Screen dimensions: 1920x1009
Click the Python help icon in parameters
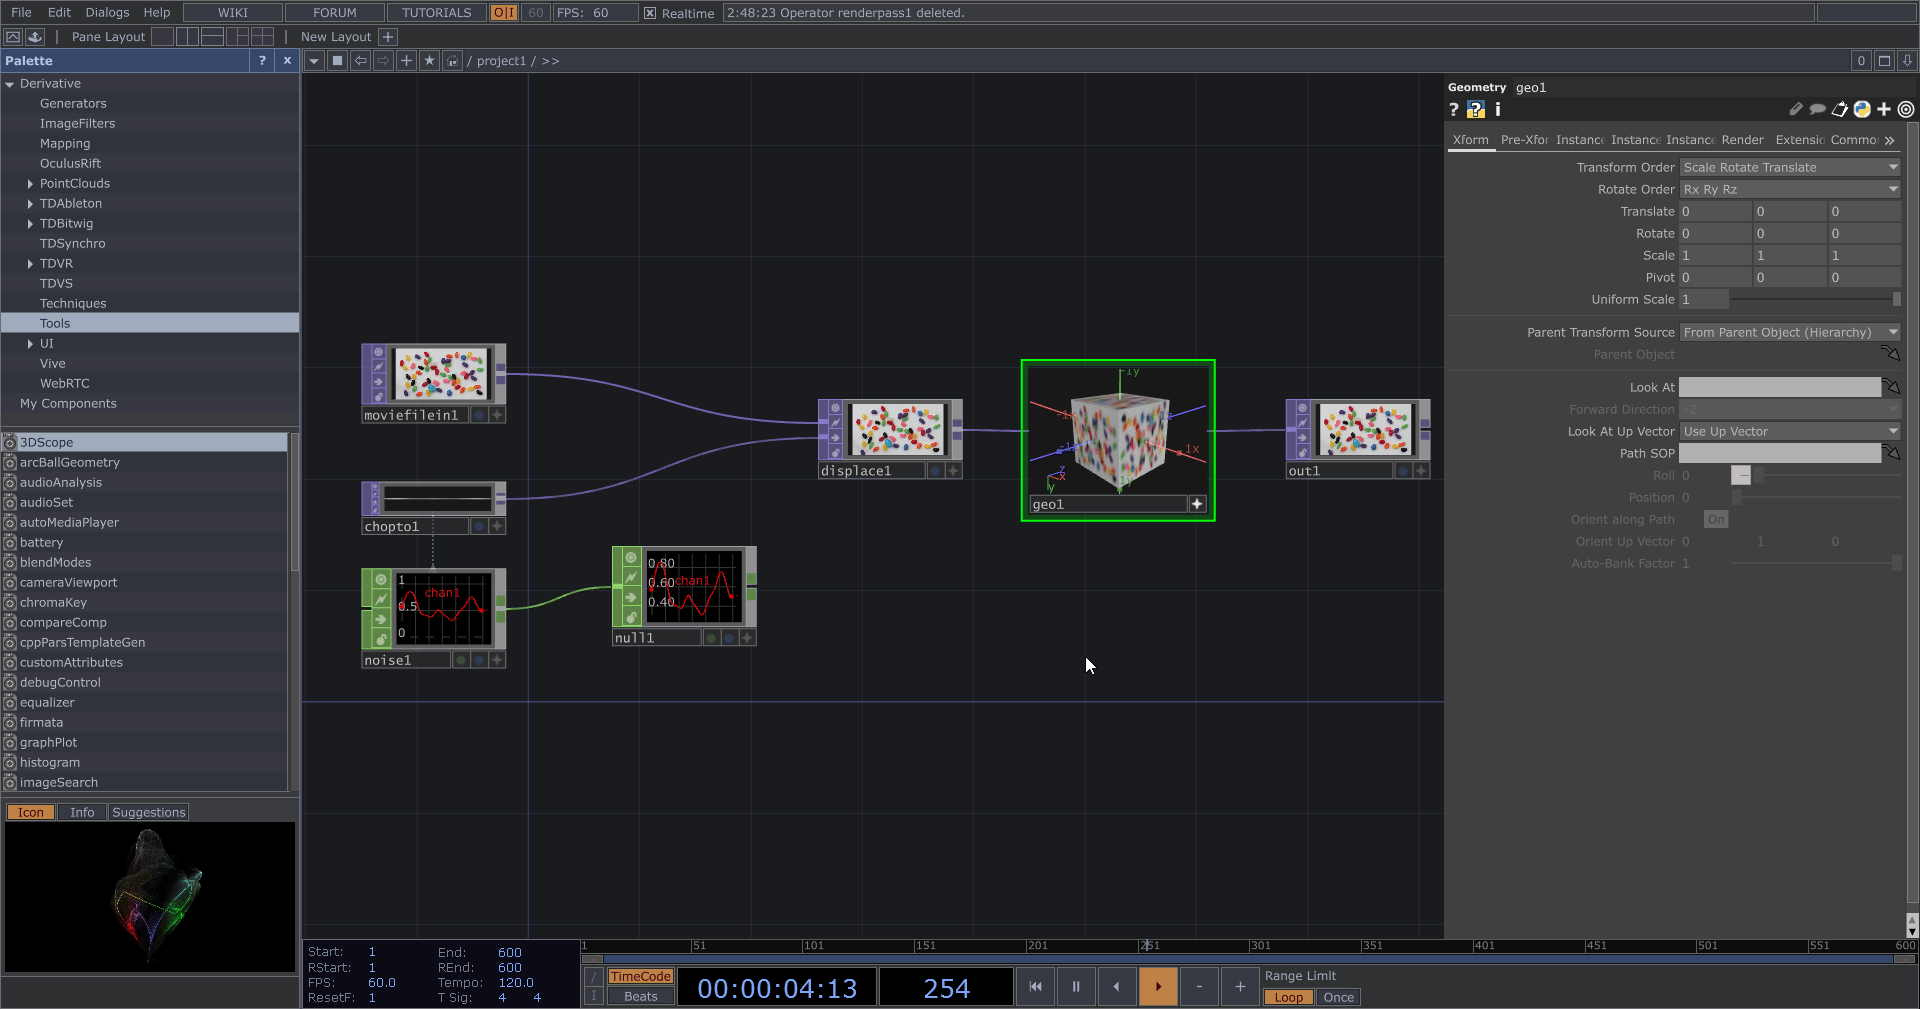[x=1476, y=110]
